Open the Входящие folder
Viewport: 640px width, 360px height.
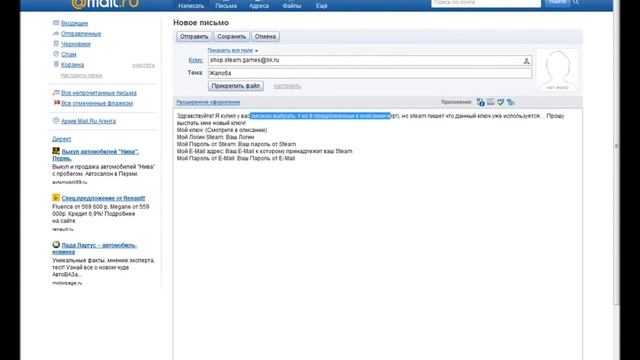74,23
